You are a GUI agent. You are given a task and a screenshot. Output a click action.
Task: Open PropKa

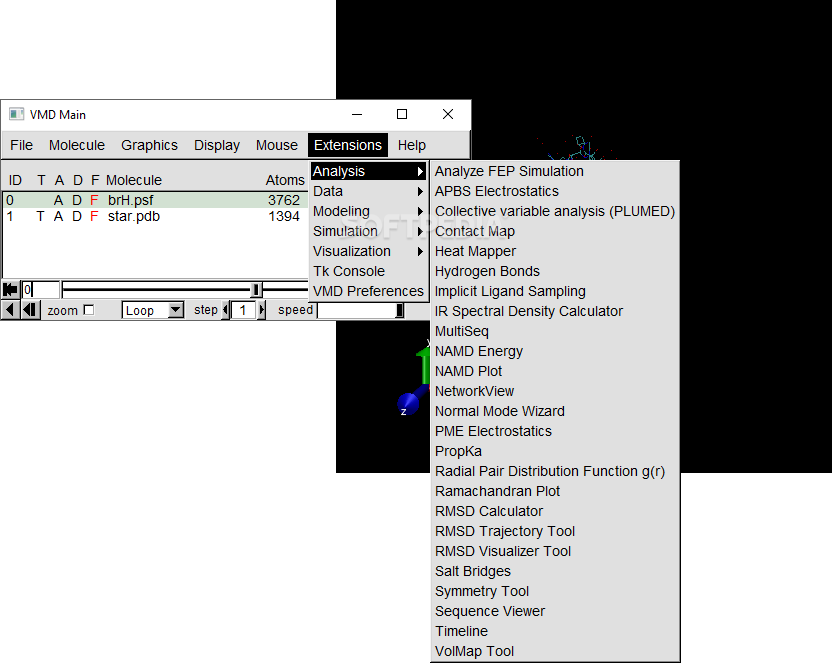554,451
